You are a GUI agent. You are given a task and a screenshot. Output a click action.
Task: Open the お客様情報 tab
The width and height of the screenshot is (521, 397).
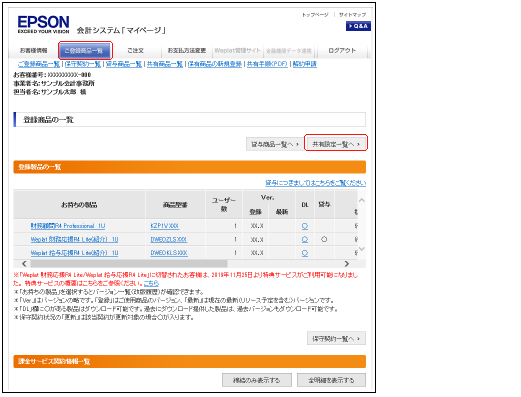(33, 50)
